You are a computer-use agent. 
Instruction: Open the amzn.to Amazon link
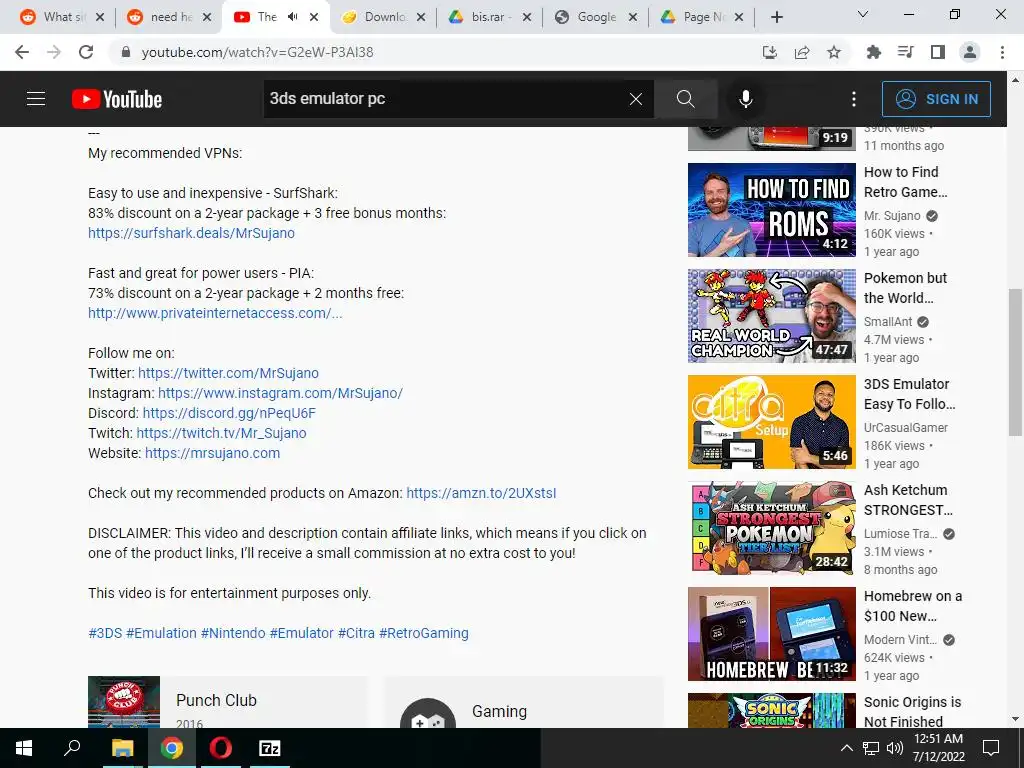pos(481,493)
